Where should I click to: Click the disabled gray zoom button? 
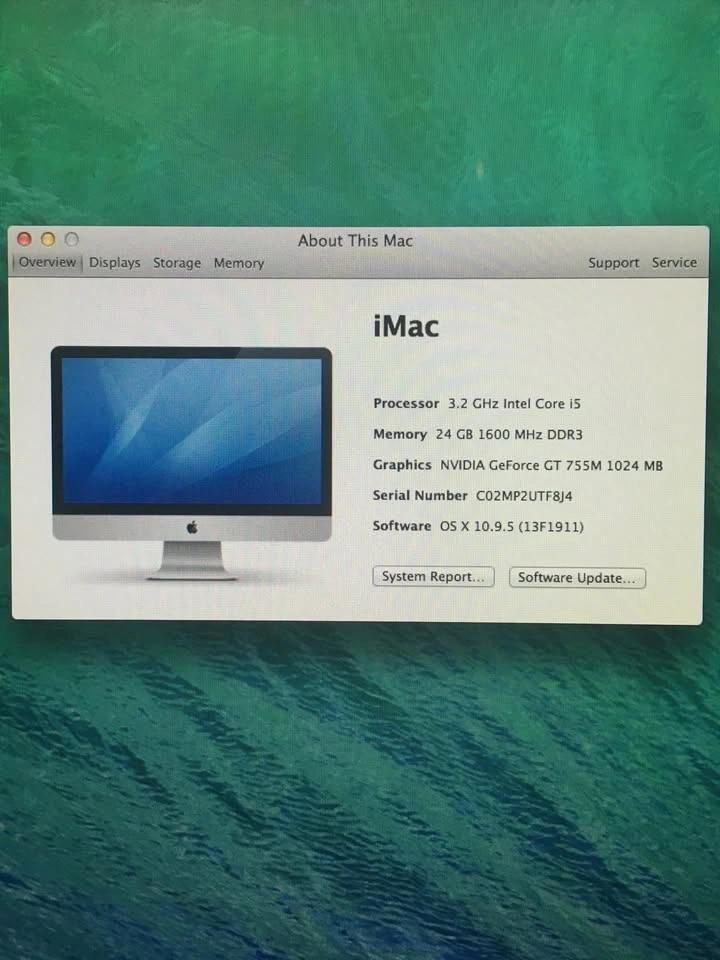click(x=72, y=239)
